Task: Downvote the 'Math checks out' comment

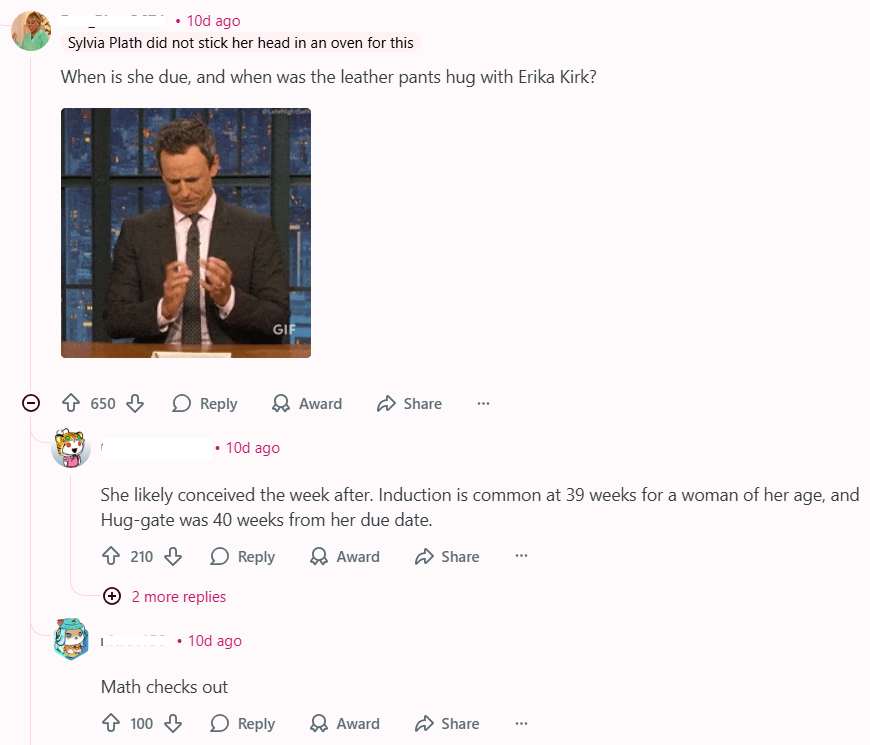Action: click(173, 723)
